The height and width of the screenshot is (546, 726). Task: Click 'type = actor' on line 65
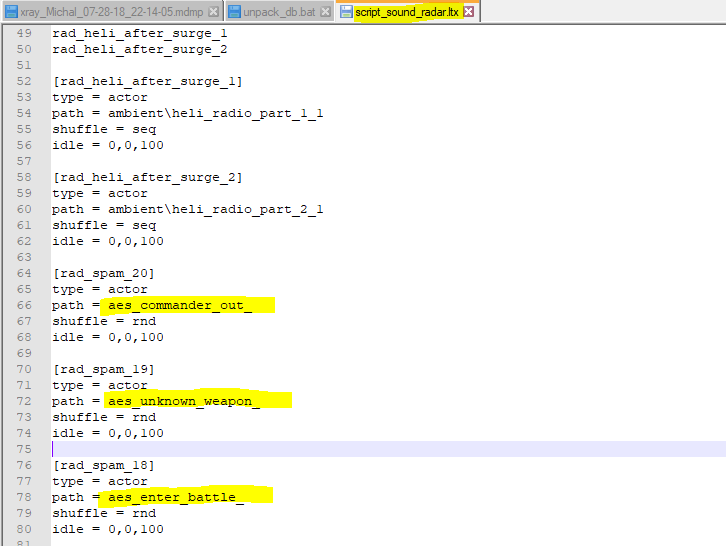100,289
